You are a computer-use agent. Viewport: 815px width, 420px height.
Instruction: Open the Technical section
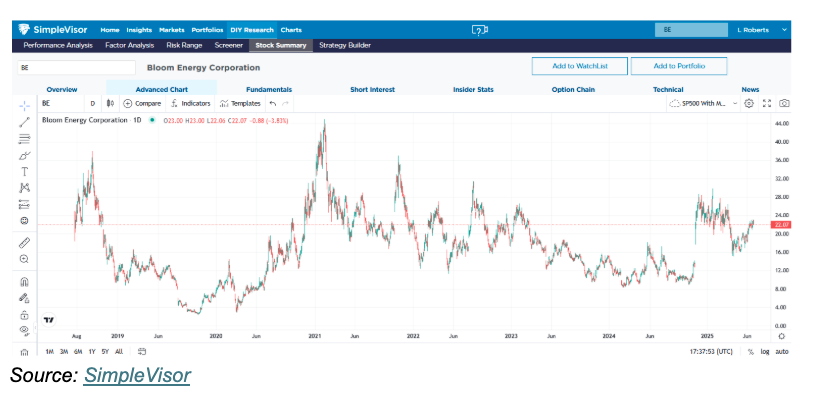point(668,89)
